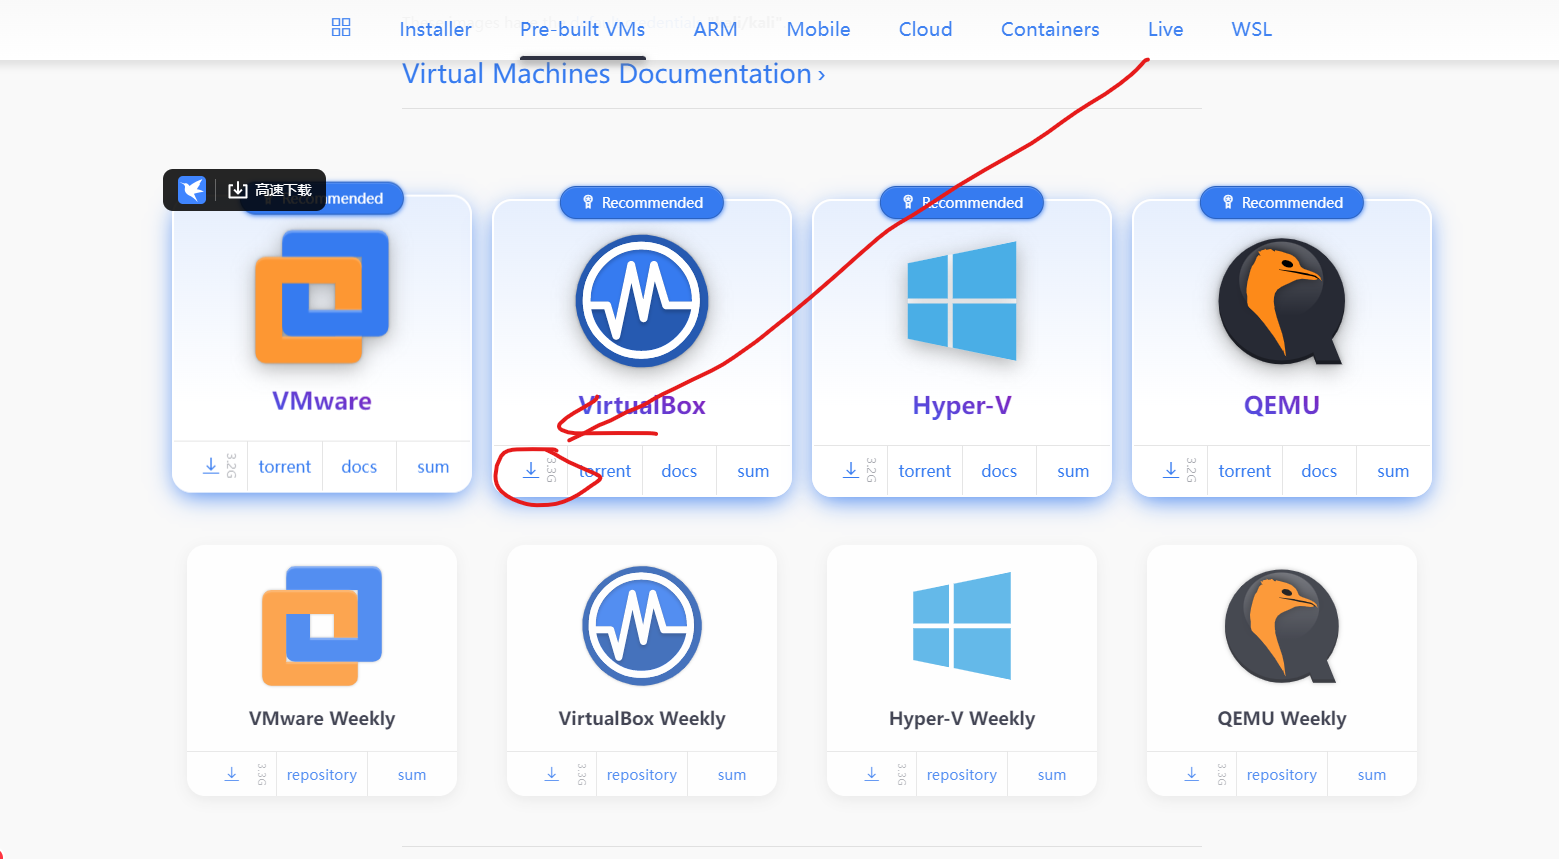Screen dimensions: 1559x859
Task: Open the grid overview icon in navigation
Action: tap(341, 28)
